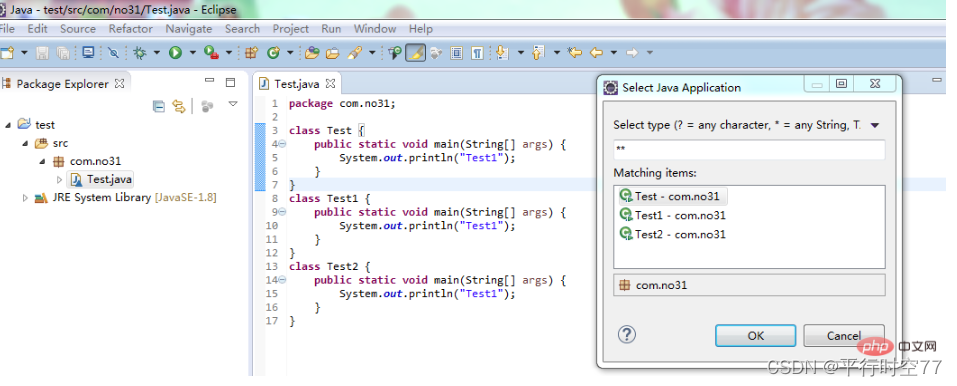
Task: Click the Previous Annotation up-arrow icon
Action: pos(538,53)
